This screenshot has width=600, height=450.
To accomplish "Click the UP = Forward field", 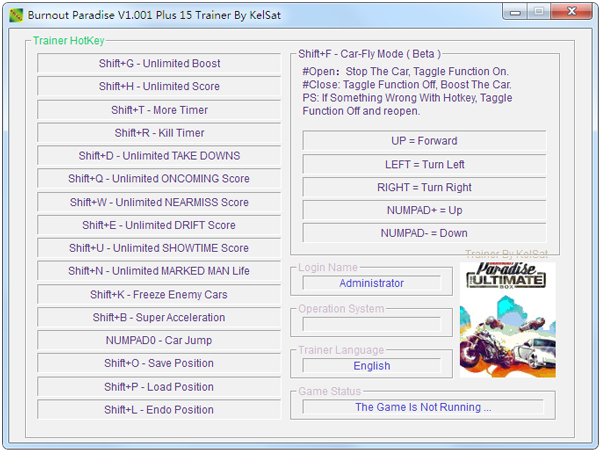I will coord(424,141).
